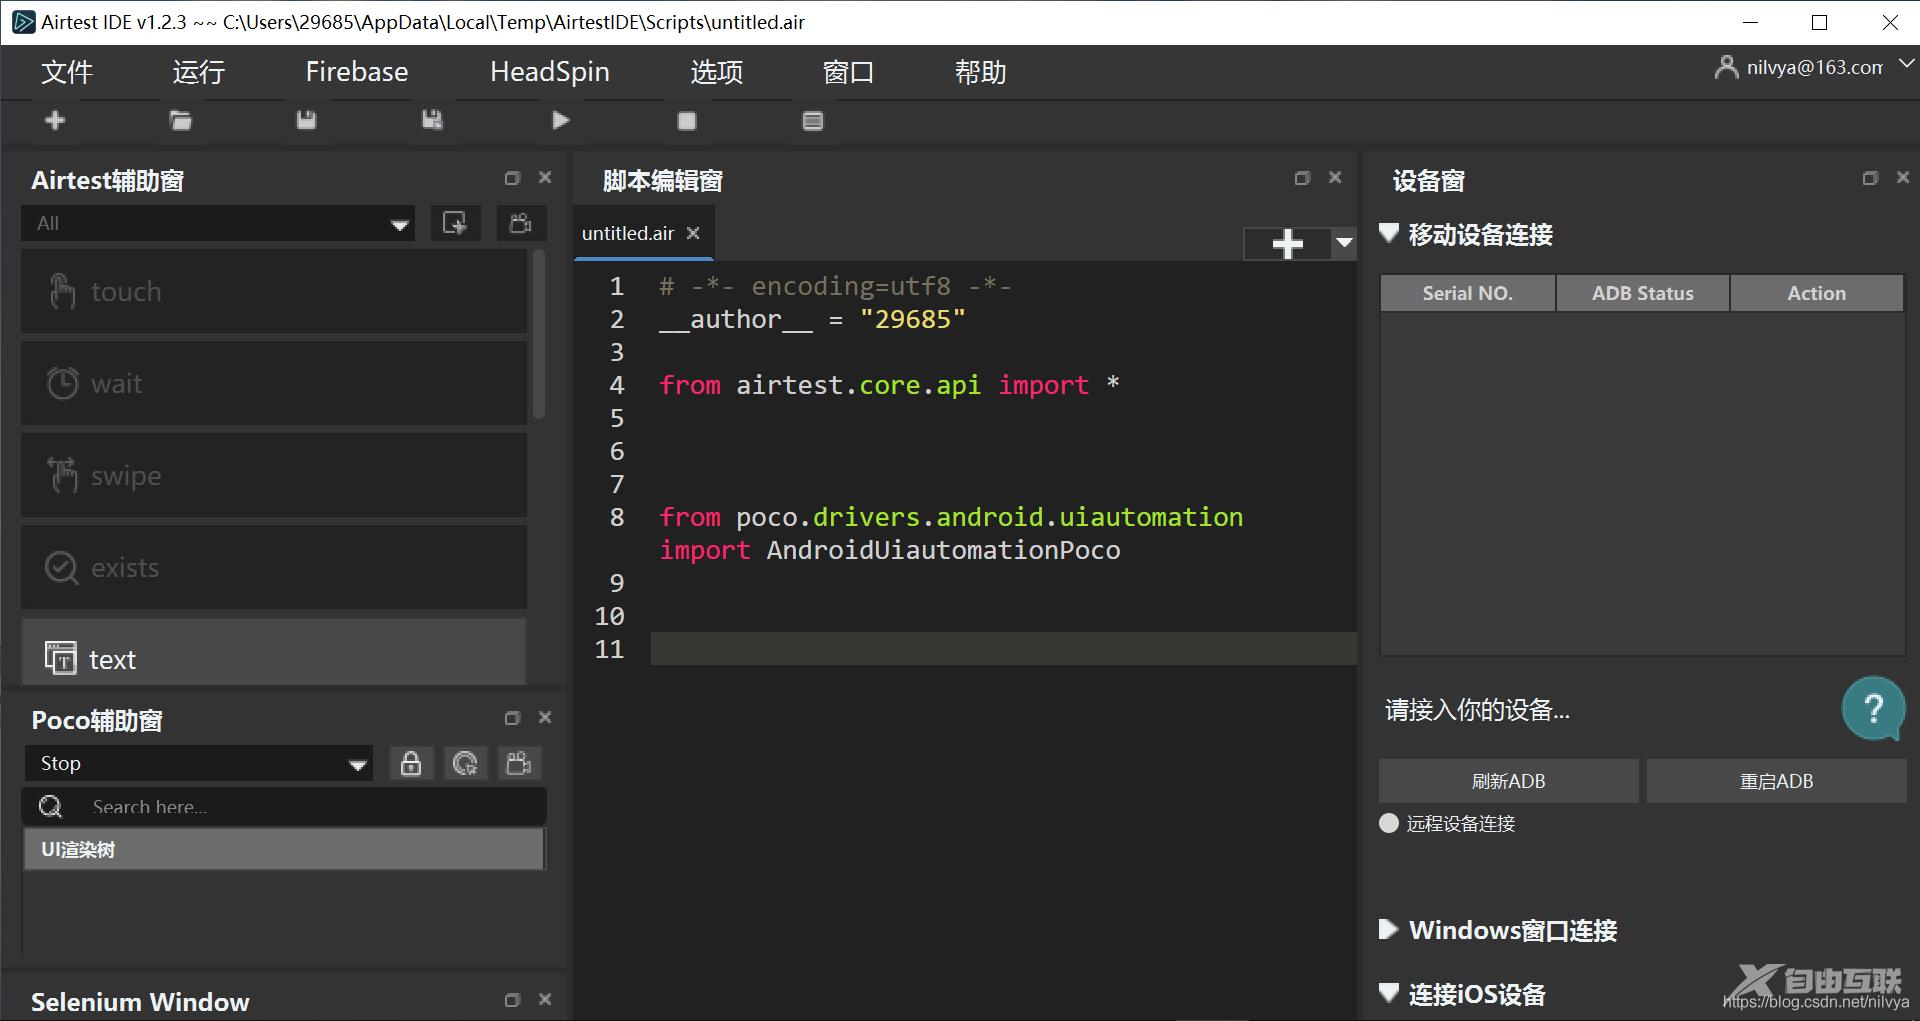The width and height of the screenshot is (1920, 1021).
Task: Collapse the 移动设备连接 section
Action: 1388,233
